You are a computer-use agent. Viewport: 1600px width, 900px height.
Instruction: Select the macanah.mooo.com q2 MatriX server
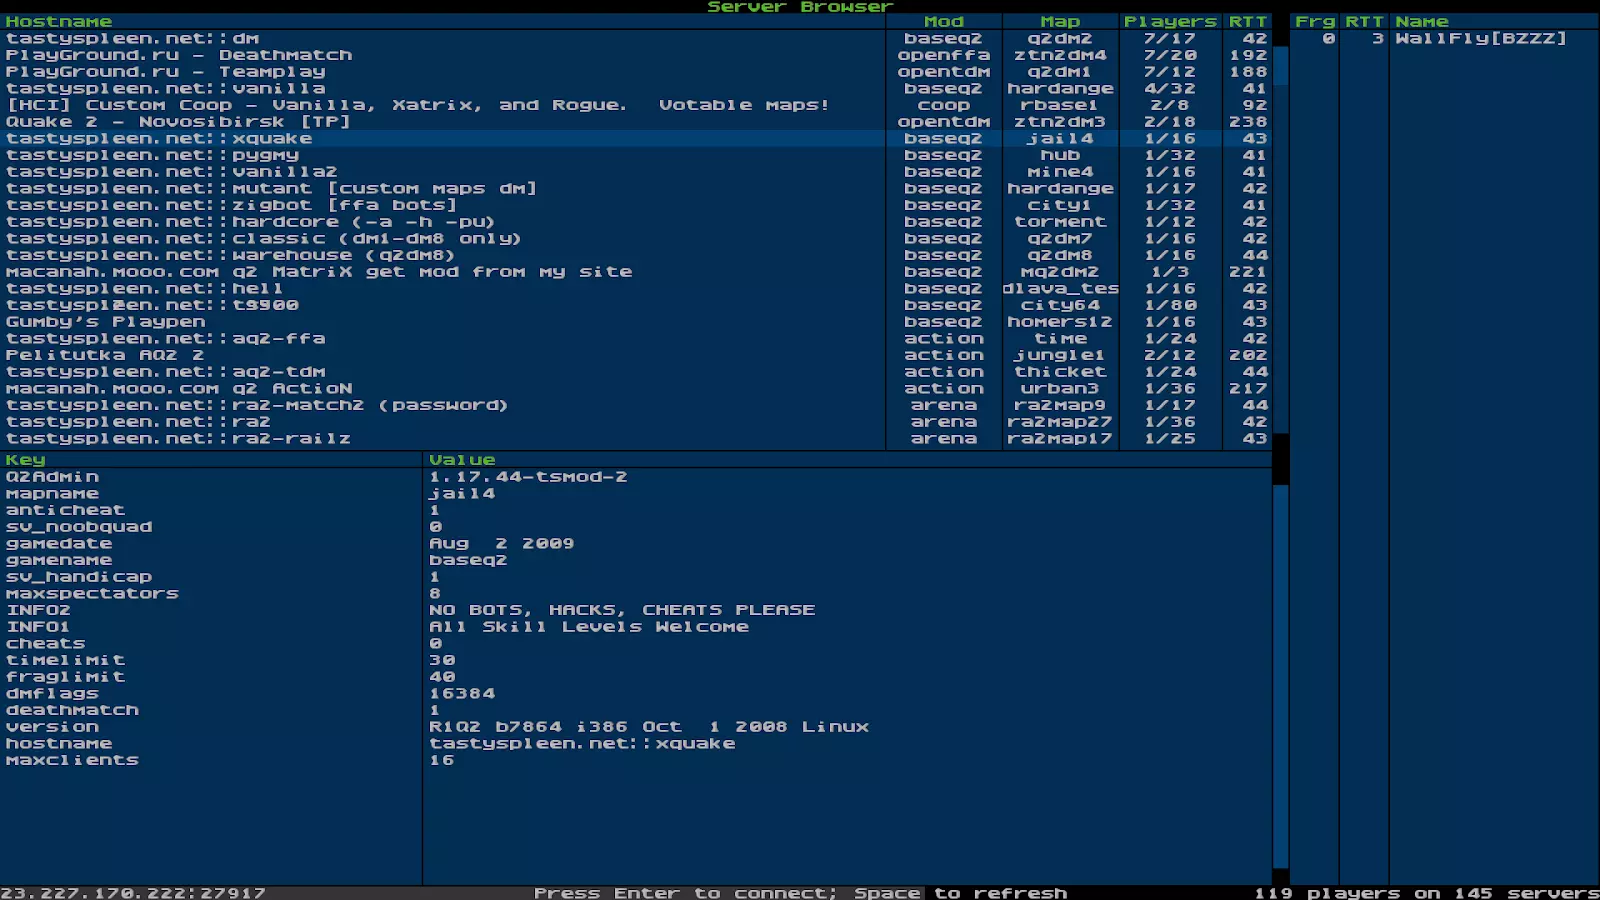(x=636, y=272)
